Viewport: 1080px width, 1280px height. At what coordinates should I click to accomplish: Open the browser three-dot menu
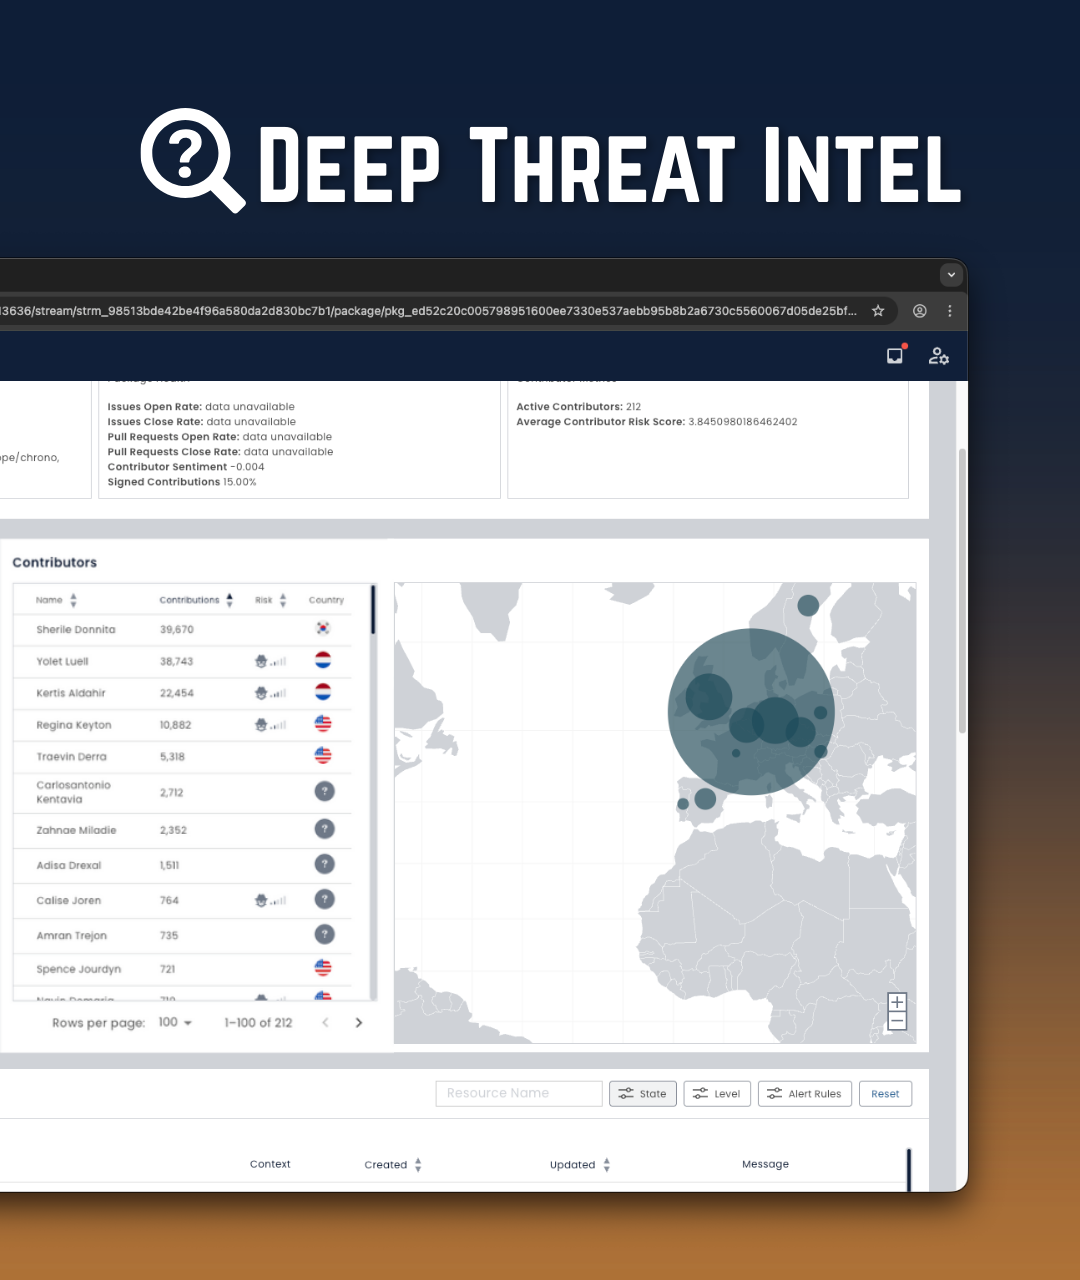[x=950, y=311]
